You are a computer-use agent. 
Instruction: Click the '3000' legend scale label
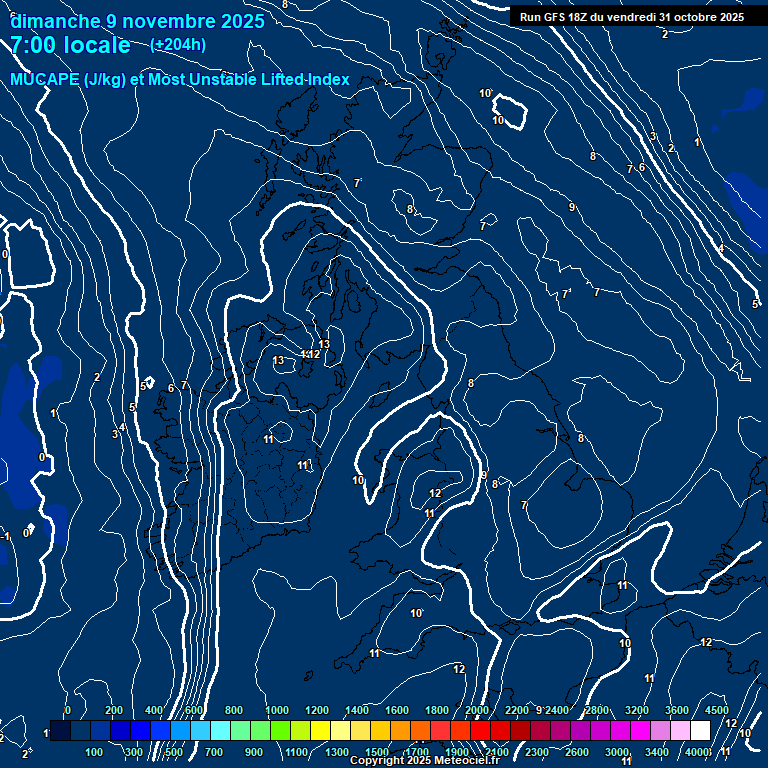point(617,752)
